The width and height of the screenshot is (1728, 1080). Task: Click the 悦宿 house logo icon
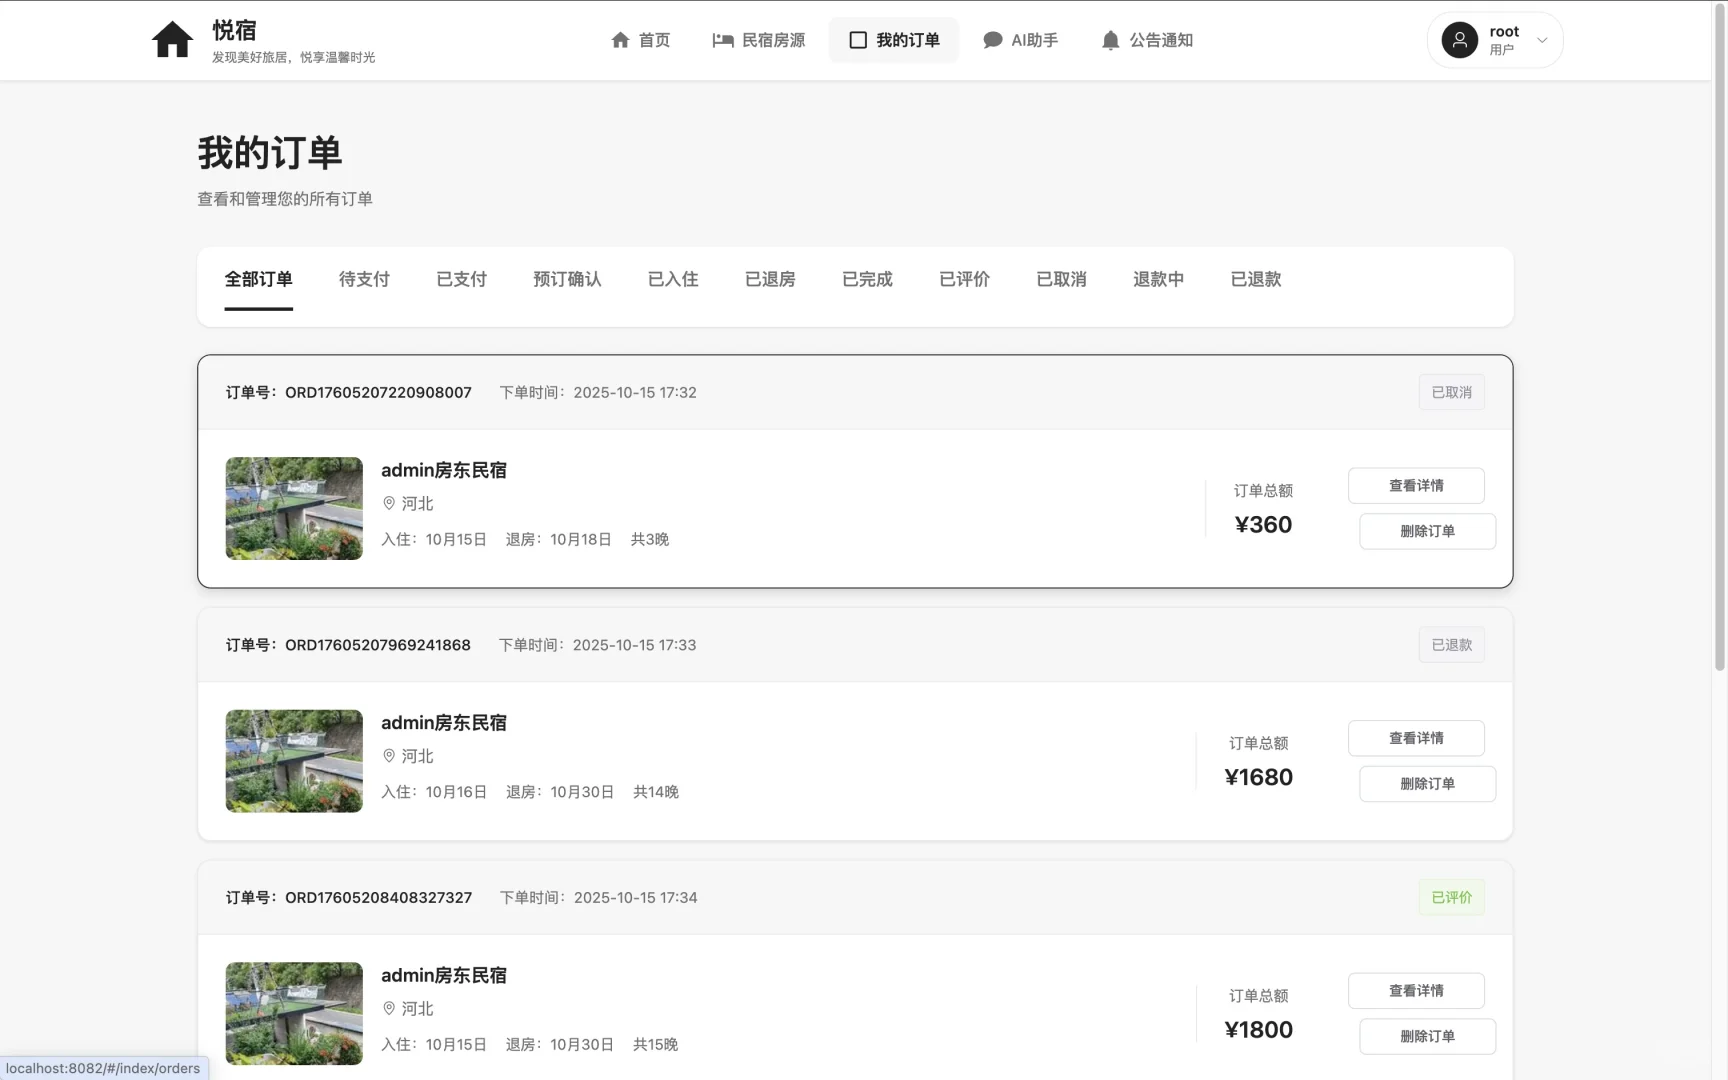pos(172,40)
